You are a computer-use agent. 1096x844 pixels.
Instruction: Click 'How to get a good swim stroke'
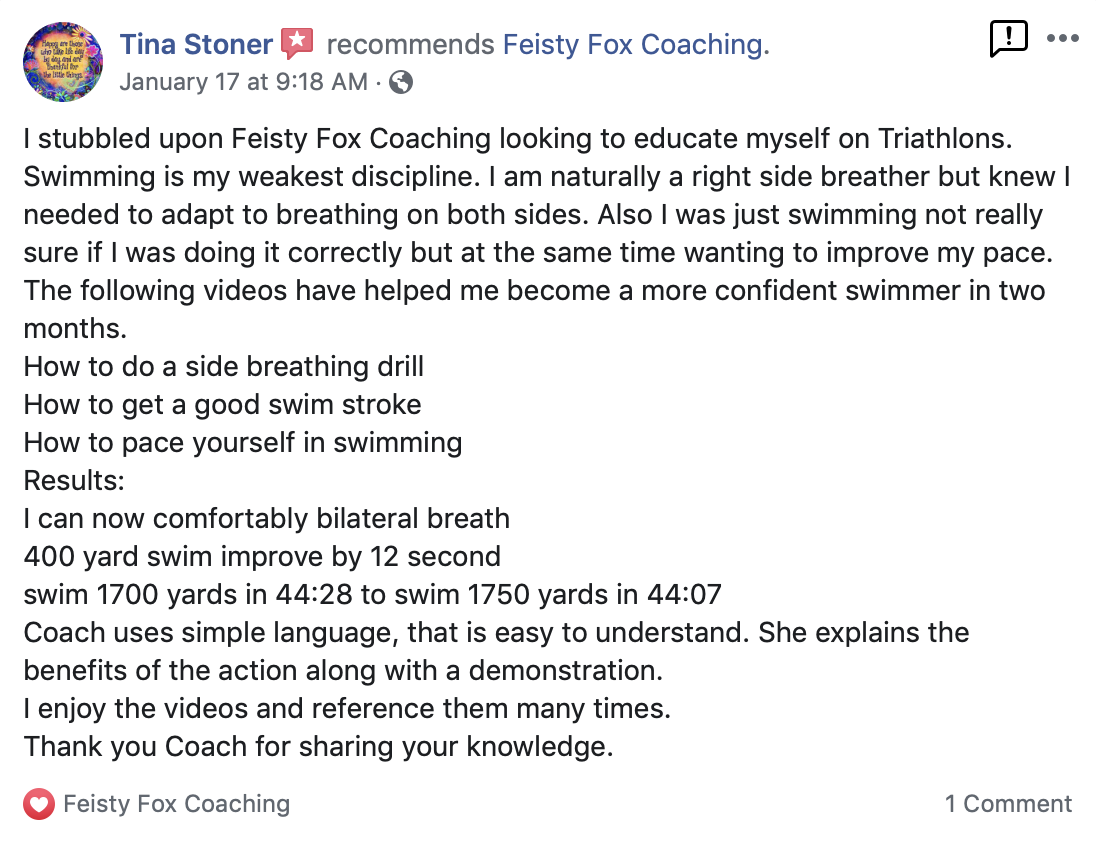click(x=222, y=405)
